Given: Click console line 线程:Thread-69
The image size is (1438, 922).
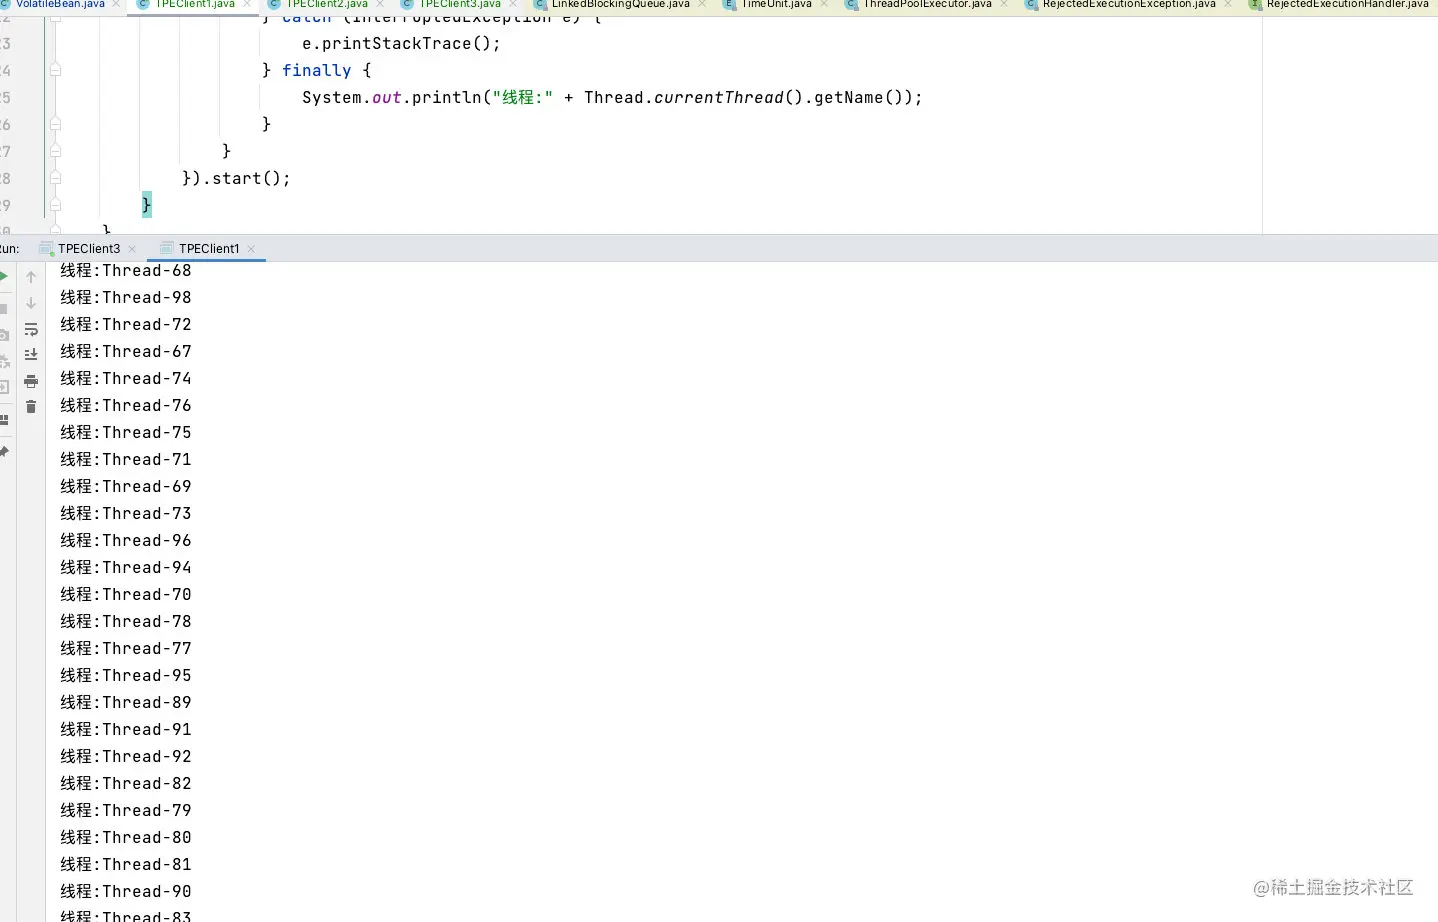Looking at the screenshot, I should [x=126, y=486].
